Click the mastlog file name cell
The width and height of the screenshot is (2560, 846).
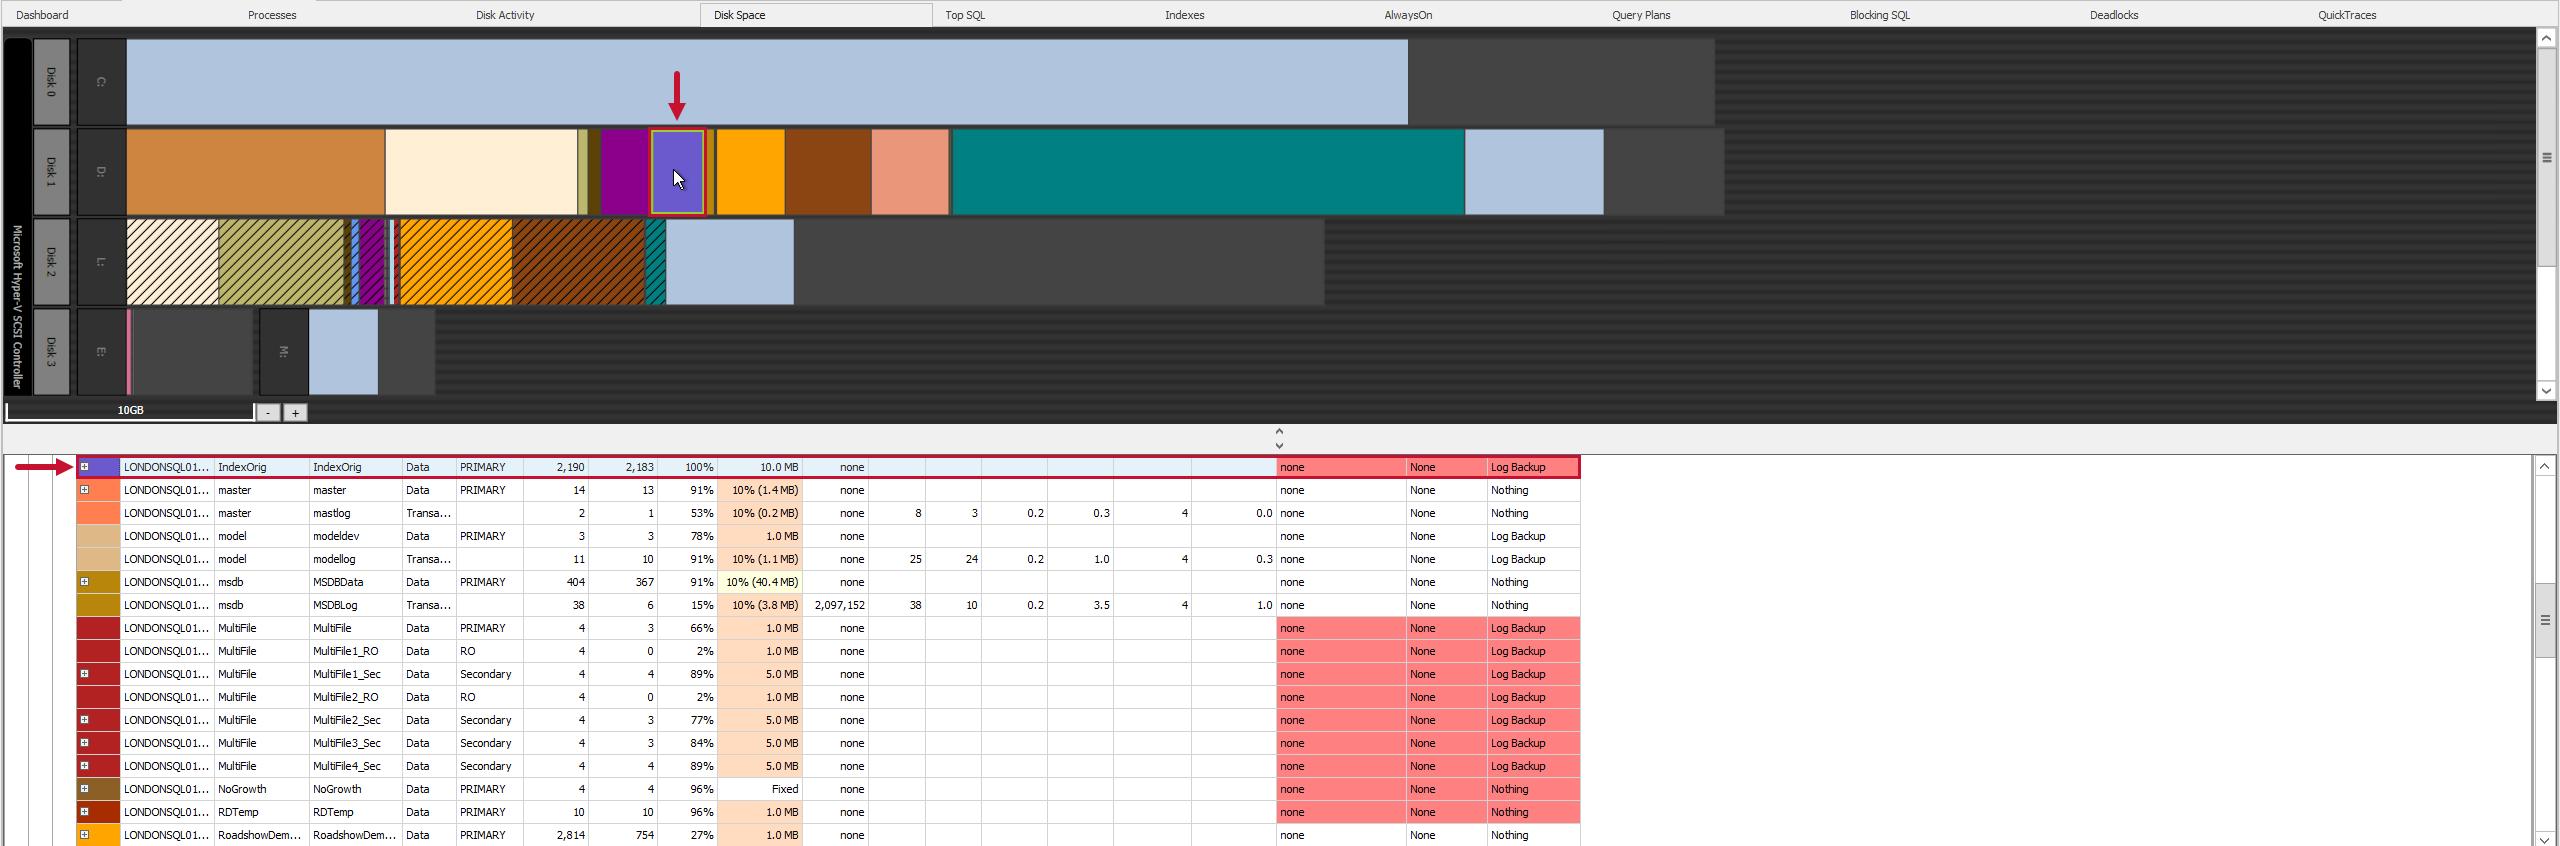[355, 513]
